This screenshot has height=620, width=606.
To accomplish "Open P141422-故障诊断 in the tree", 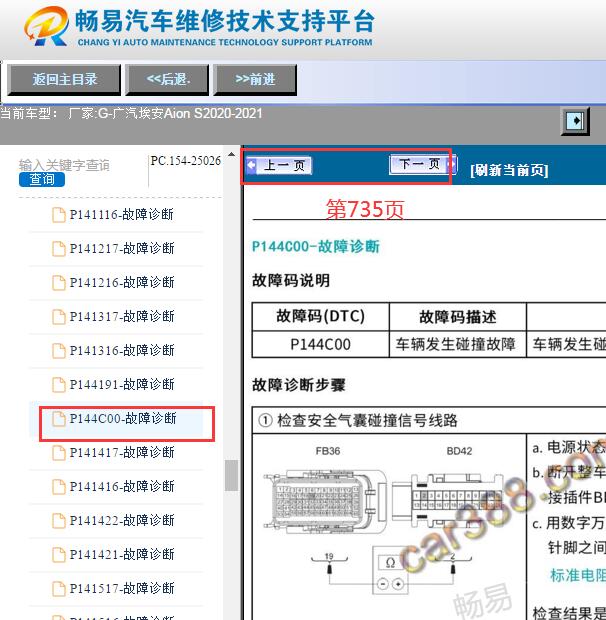I will coord(122,520).
